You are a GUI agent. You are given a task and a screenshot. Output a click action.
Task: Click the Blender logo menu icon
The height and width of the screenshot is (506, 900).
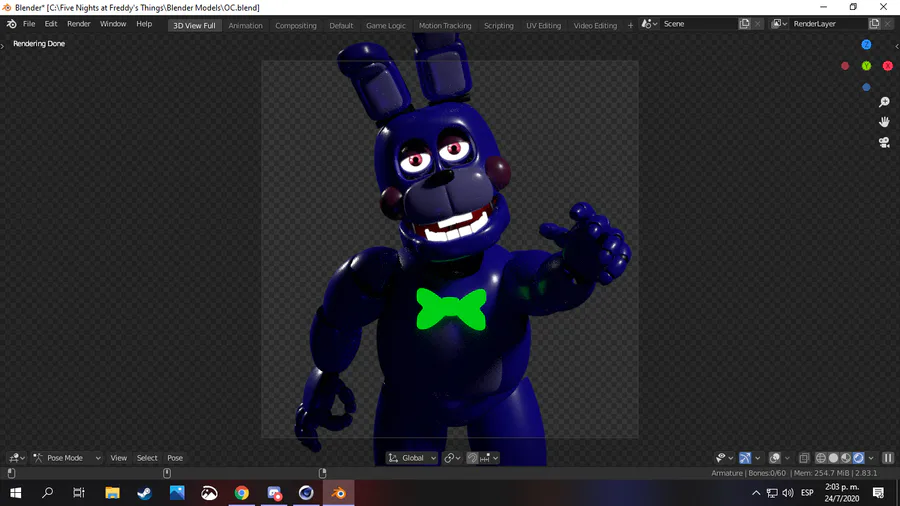pyautogui.click(x=11, y=24)
